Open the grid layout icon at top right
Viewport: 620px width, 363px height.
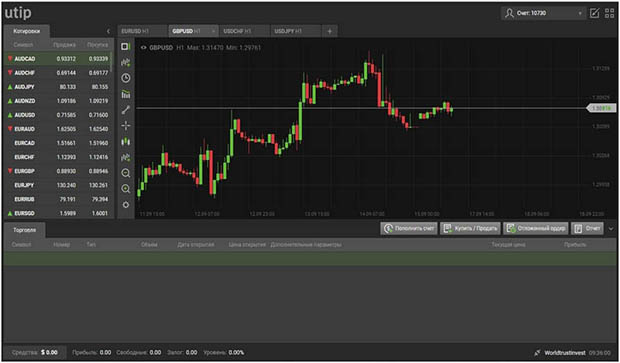[x=609, y=13]
